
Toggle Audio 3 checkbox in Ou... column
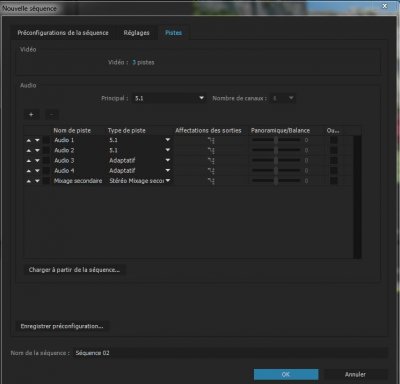click(334, 161)
